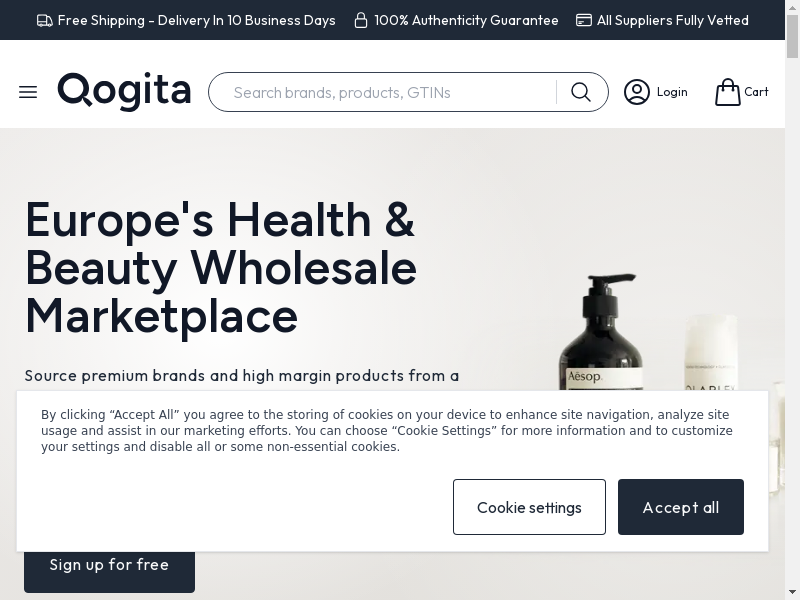This screenshot has height=600, width=800.
Task: Click the vertical page scrollbar thumb
Action: click(792, 37)
